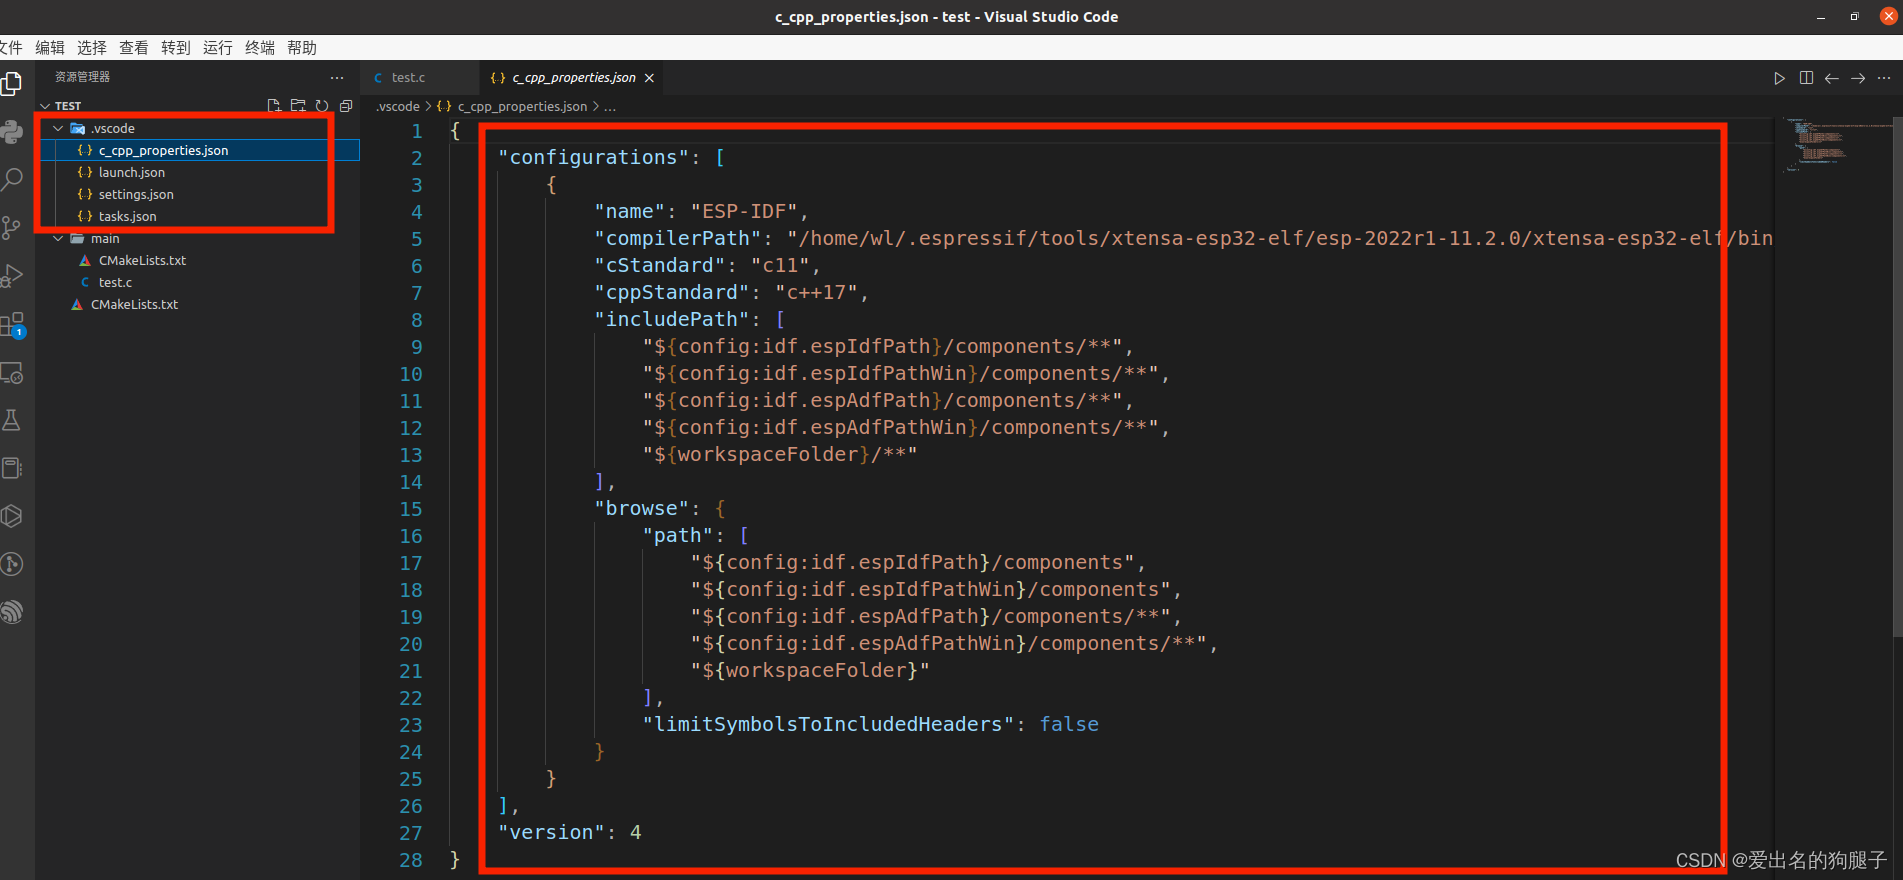Image resolution: width=1903 pixels, height=880 pixels.
Task: Click line number 15 in the gutter
Action: 411,508
